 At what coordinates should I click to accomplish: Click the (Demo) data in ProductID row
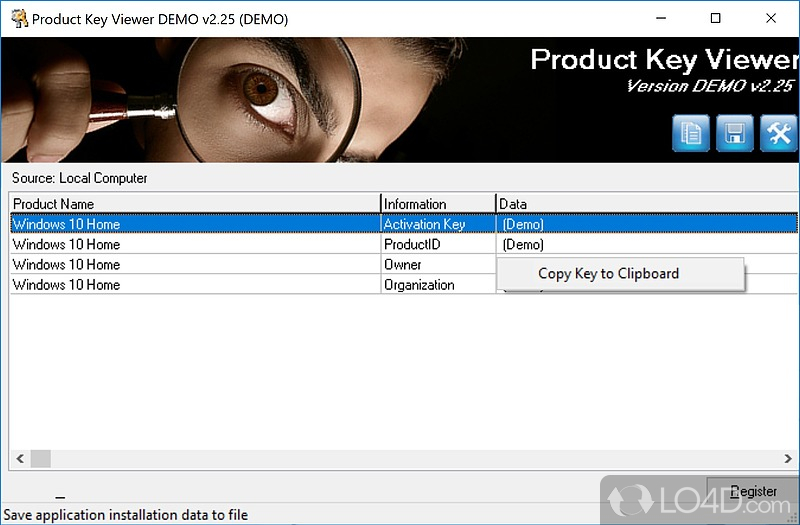[x=523, y=244]
